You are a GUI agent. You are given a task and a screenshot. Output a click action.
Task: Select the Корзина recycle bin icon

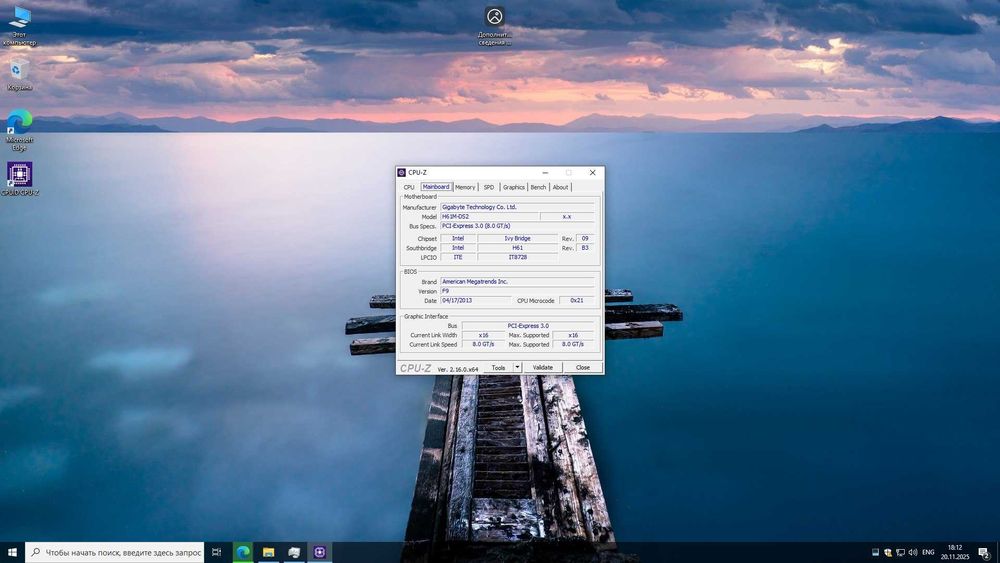19,74
